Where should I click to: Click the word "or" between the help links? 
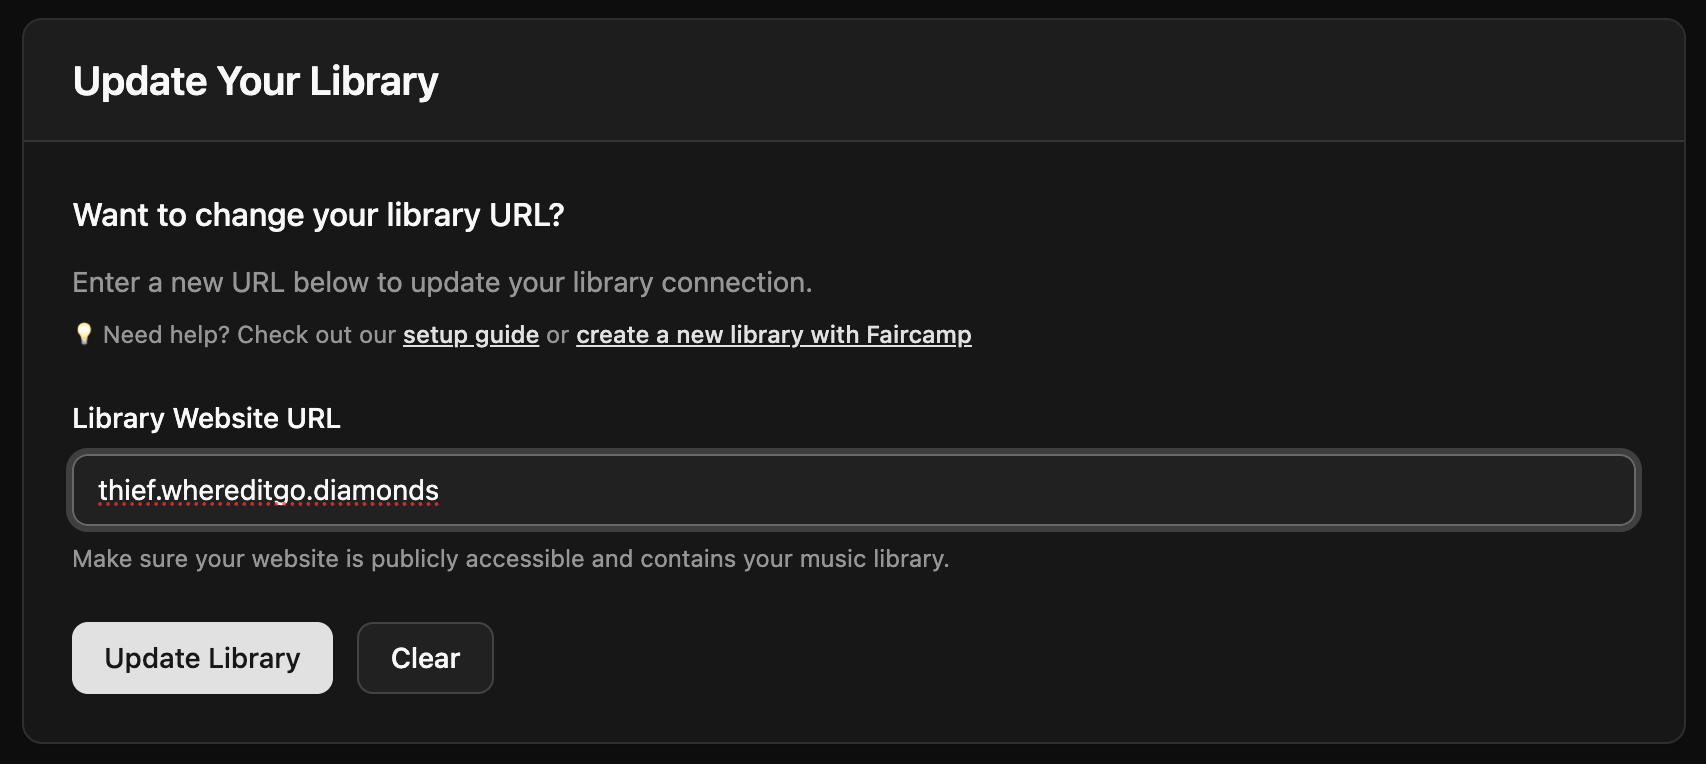pos(558,335)
